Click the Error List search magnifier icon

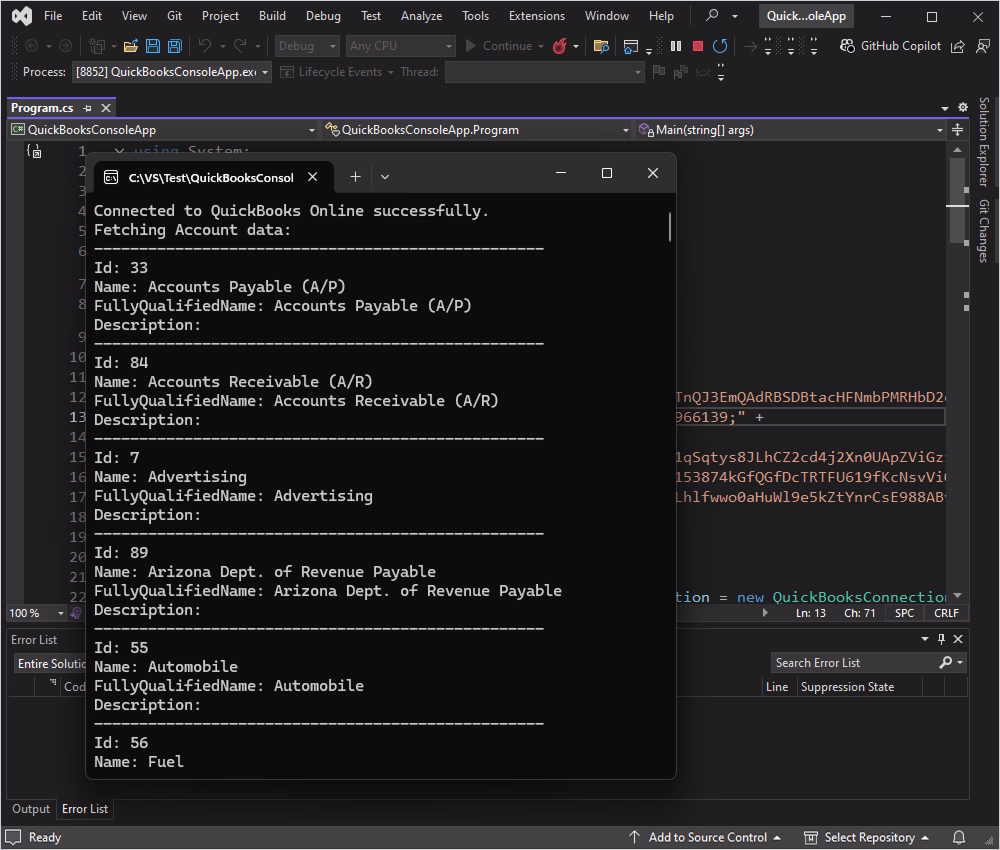click(x=945, y=663)
